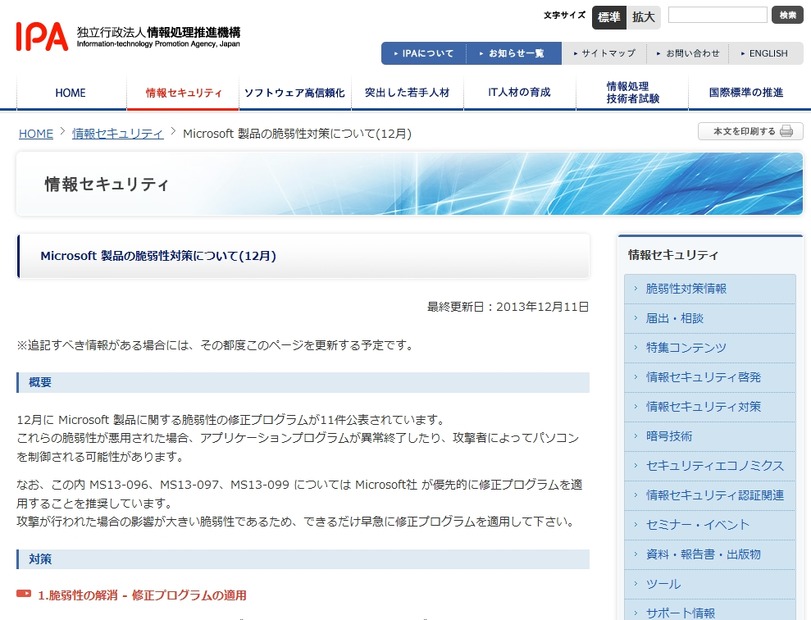Viewport: 811px width, 620px height.
Task: Click the 検索 search button
Action: 788,15
